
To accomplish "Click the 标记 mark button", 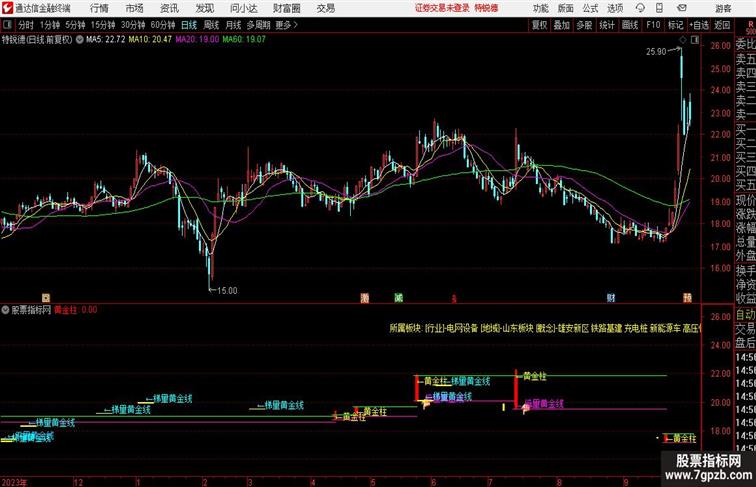I will click(x=675, y=25).
